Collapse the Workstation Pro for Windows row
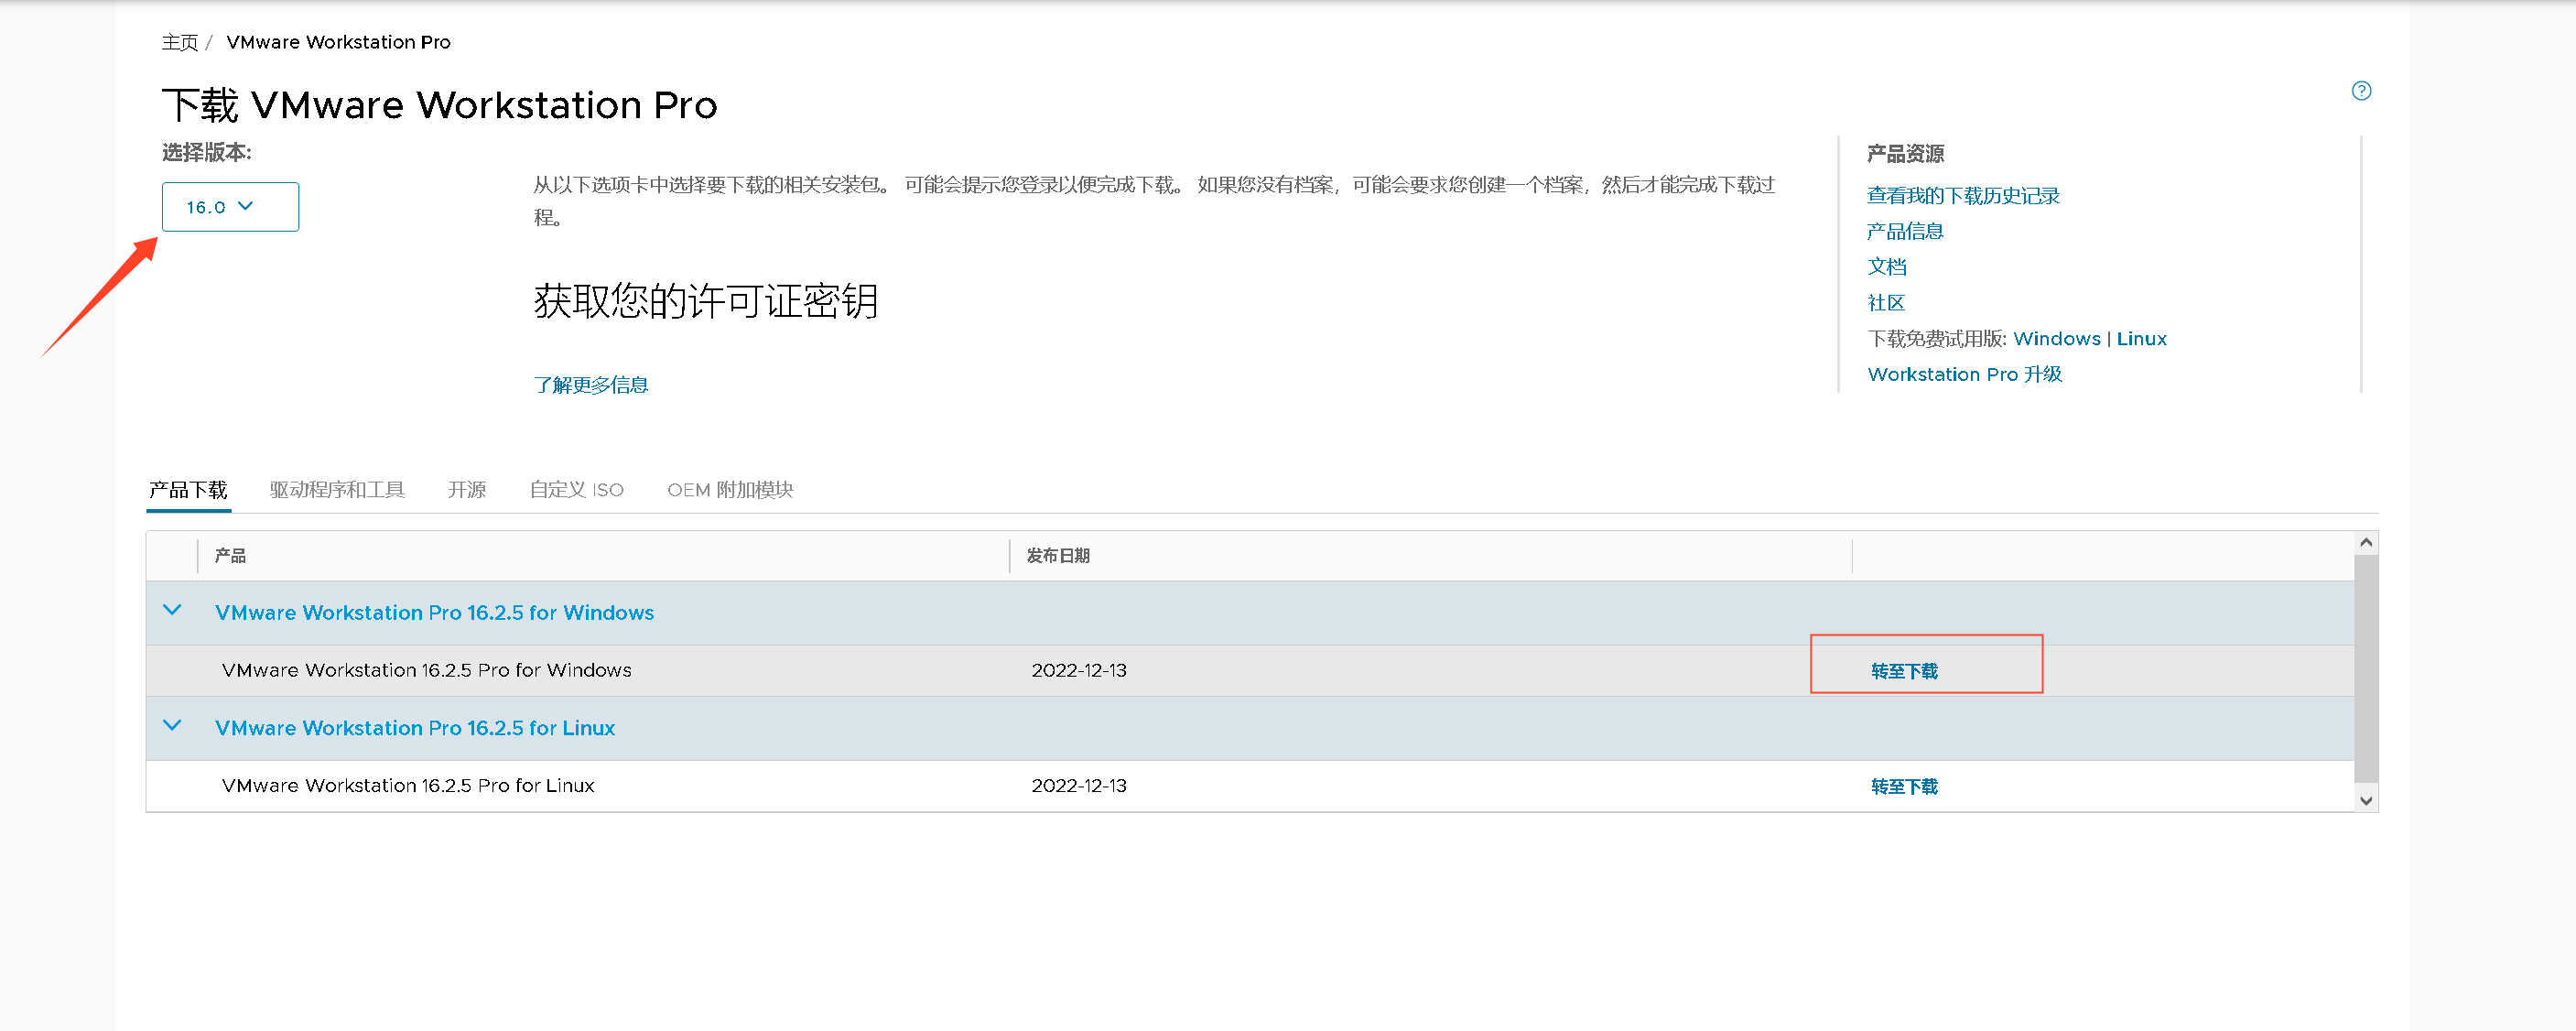Image resolution: width=2576 pixels, height=1031 pixels. tap(172, 610)
